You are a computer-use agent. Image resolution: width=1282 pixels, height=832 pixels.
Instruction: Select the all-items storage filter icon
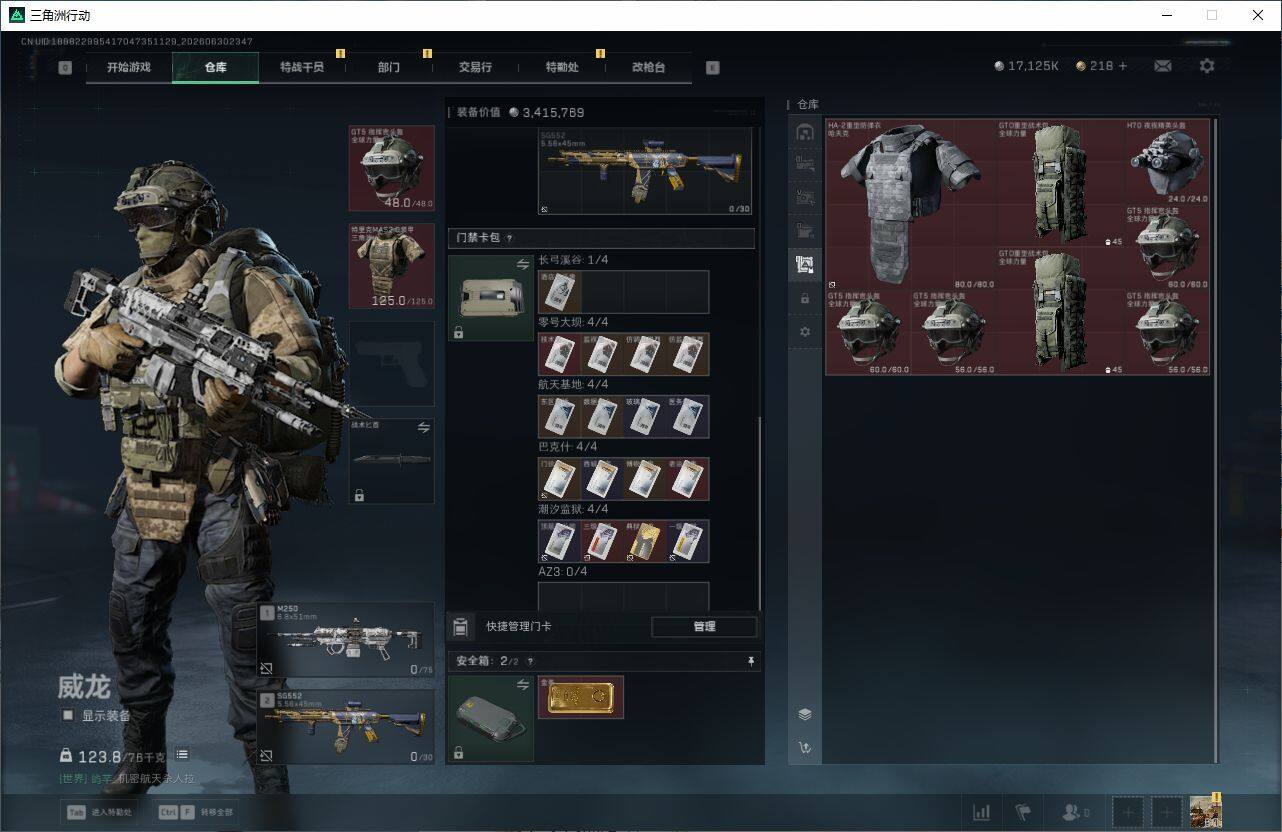805,133
